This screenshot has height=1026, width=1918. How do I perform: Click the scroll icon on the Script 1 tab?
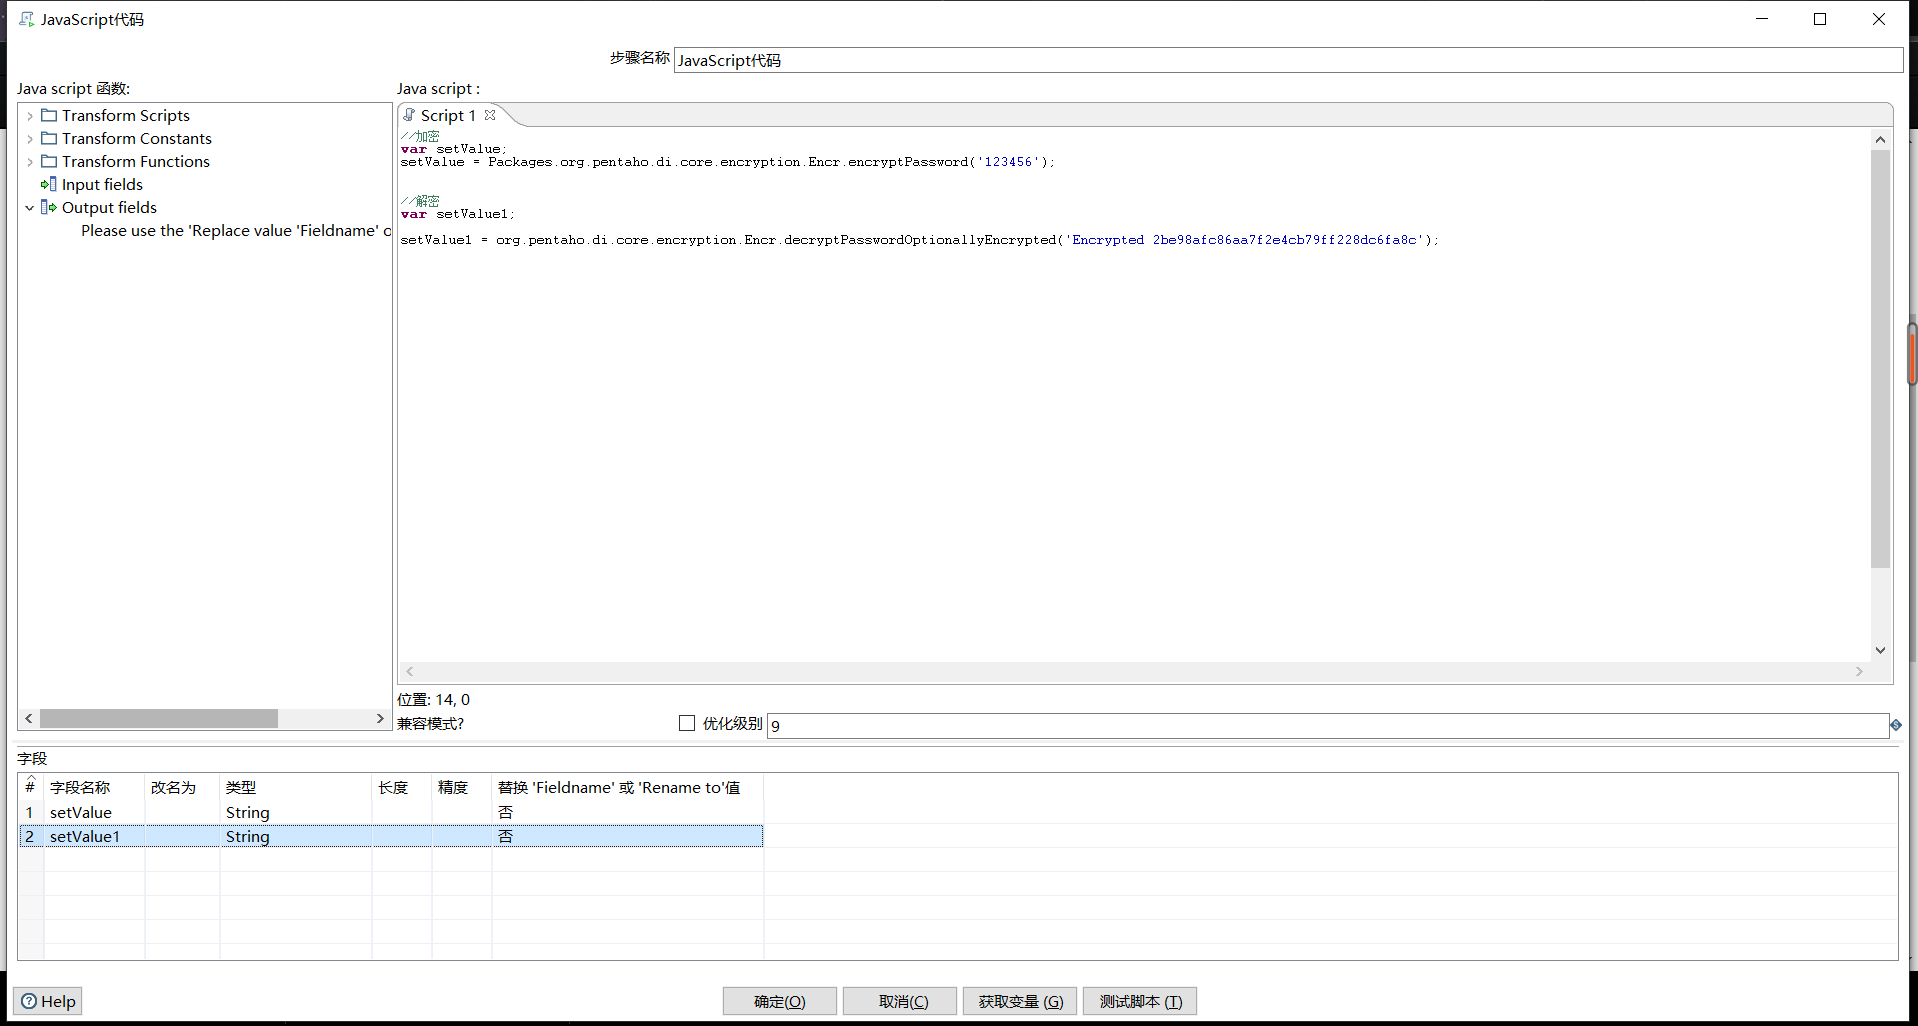click(x=408, y=114)
